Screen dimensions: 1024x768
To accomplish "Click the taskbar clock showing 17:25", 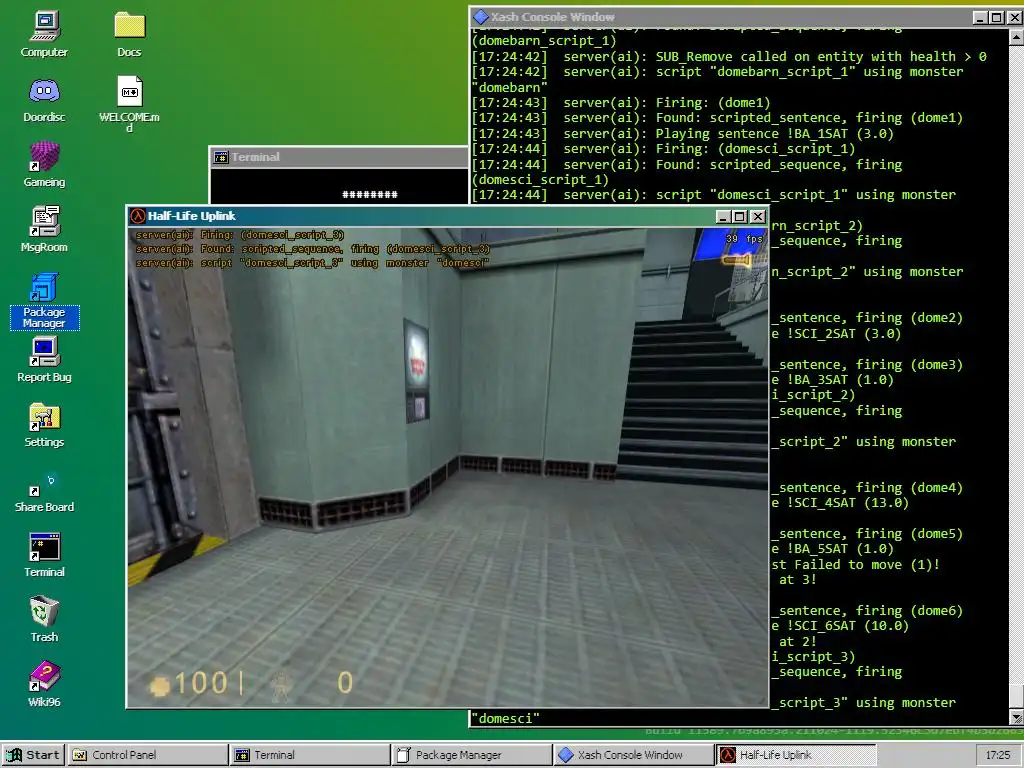I will 998,755.
